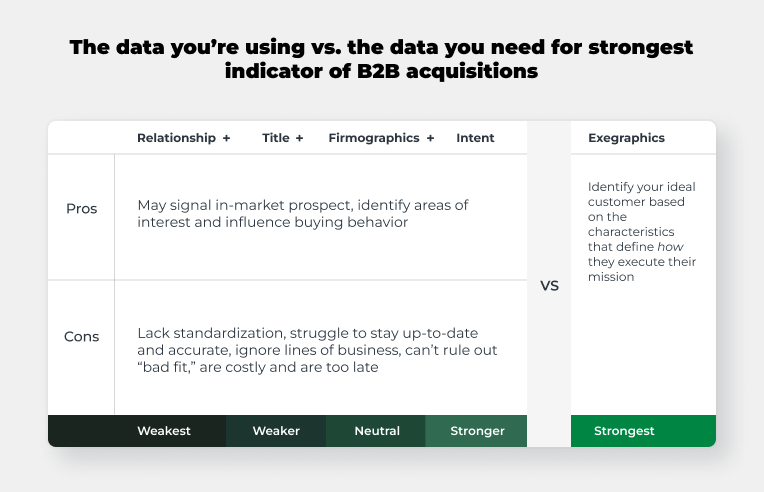
Task: Click the green Strongest bar
Action: (x=643, y=431)
